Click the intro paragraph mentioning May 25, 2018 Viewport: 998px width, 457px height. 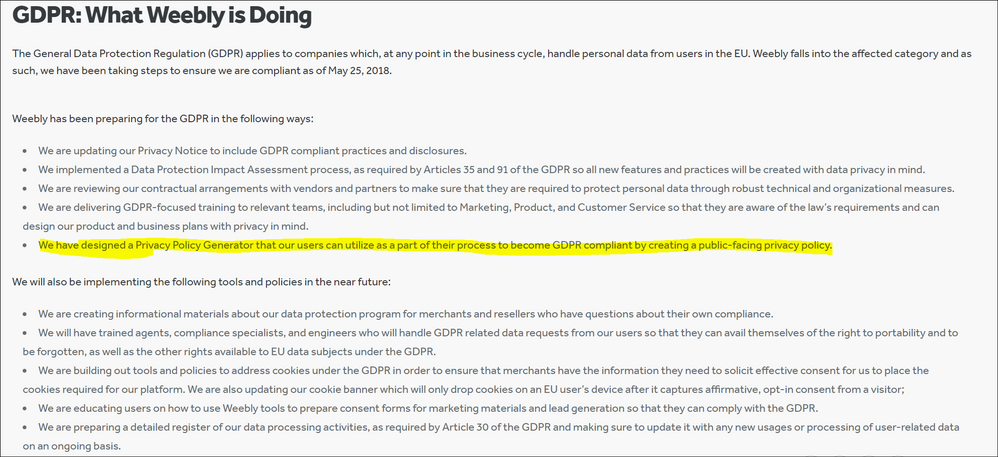(x=491, y=62)
